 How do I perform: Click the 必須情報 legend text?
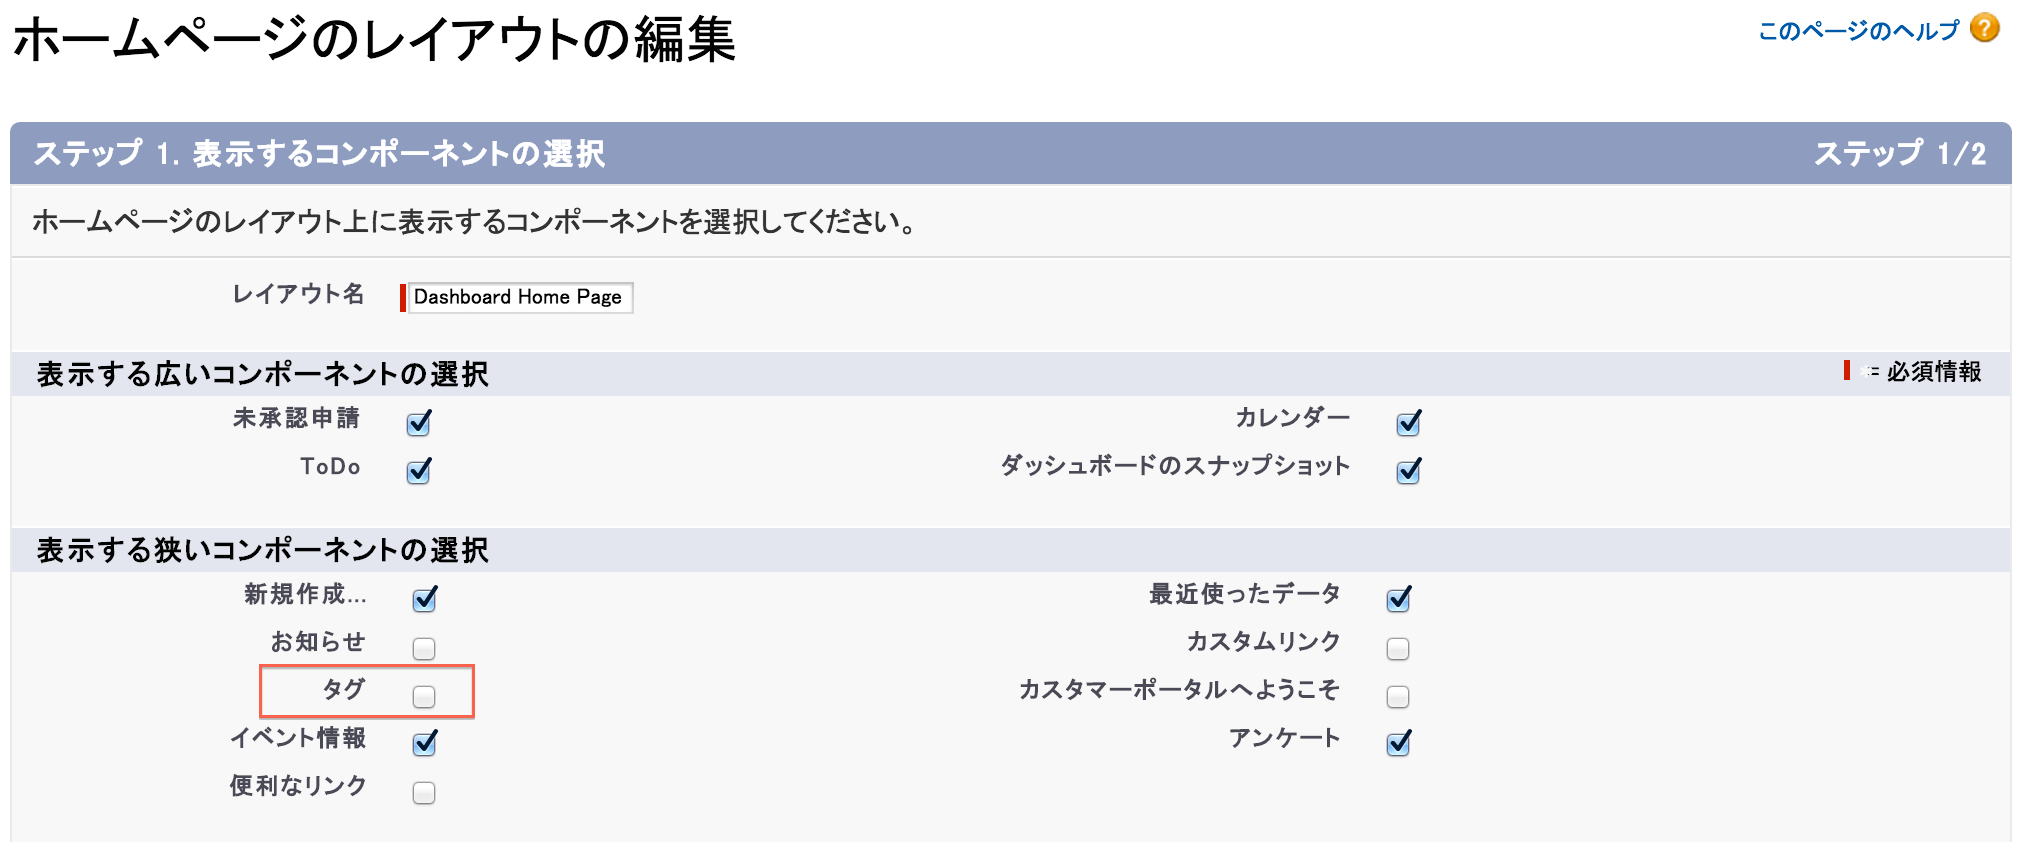click(1934, 372)
